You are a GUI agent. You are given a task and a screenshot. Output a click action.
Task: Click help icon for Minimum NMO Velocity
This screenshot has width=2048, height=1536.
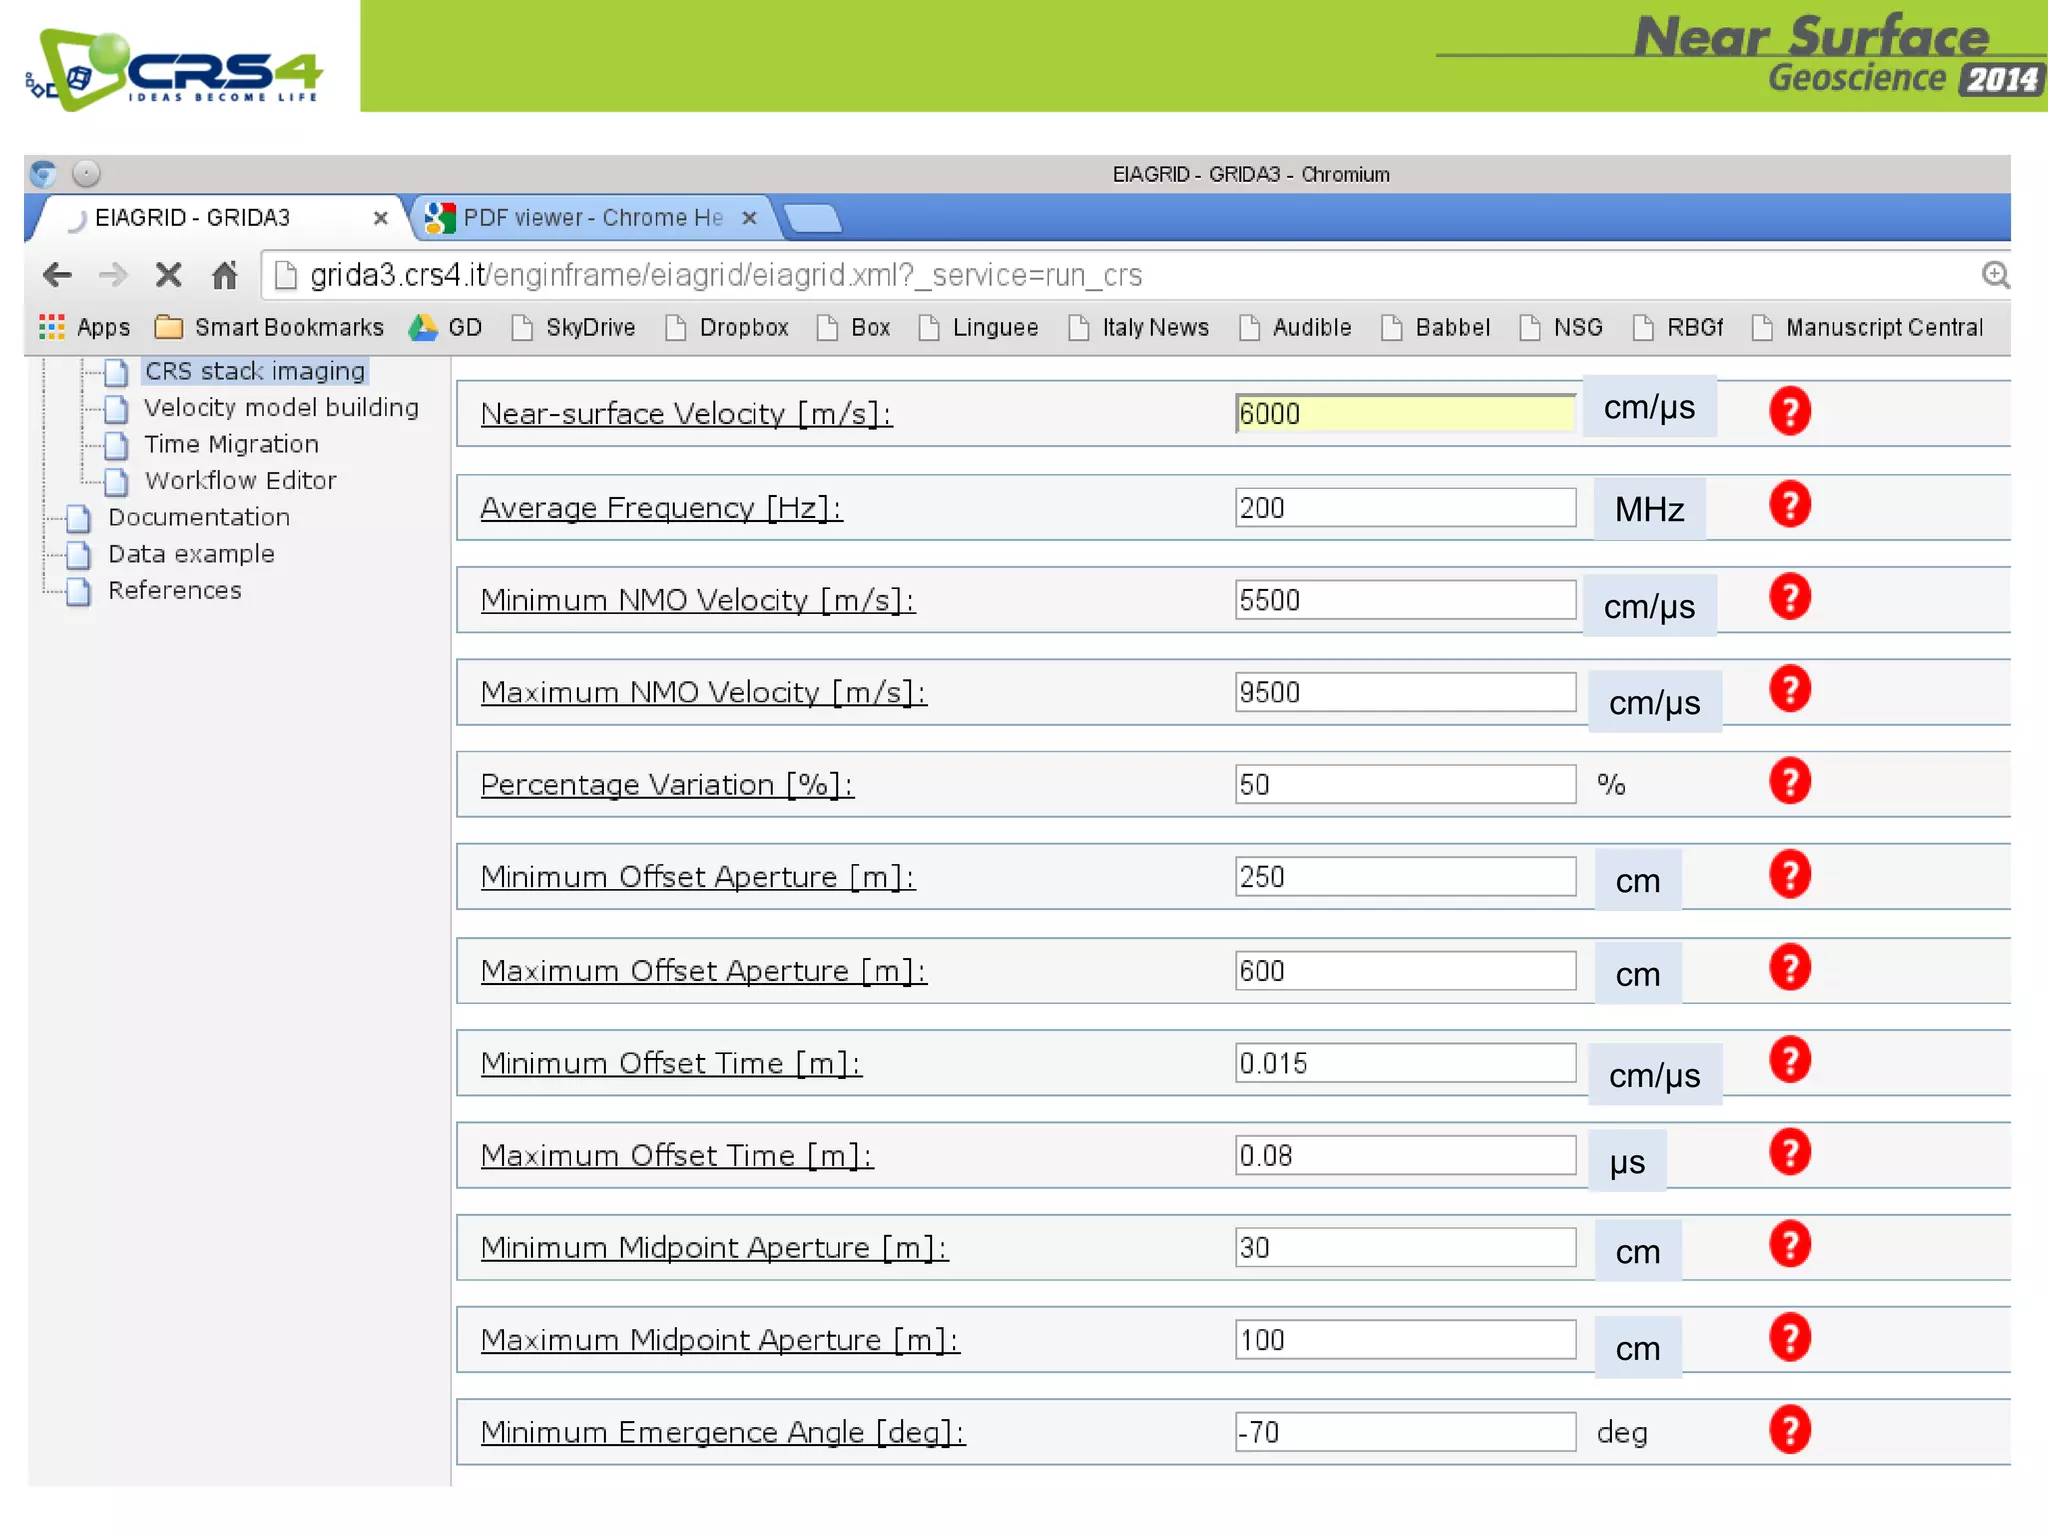click(x=1789, y=597)
